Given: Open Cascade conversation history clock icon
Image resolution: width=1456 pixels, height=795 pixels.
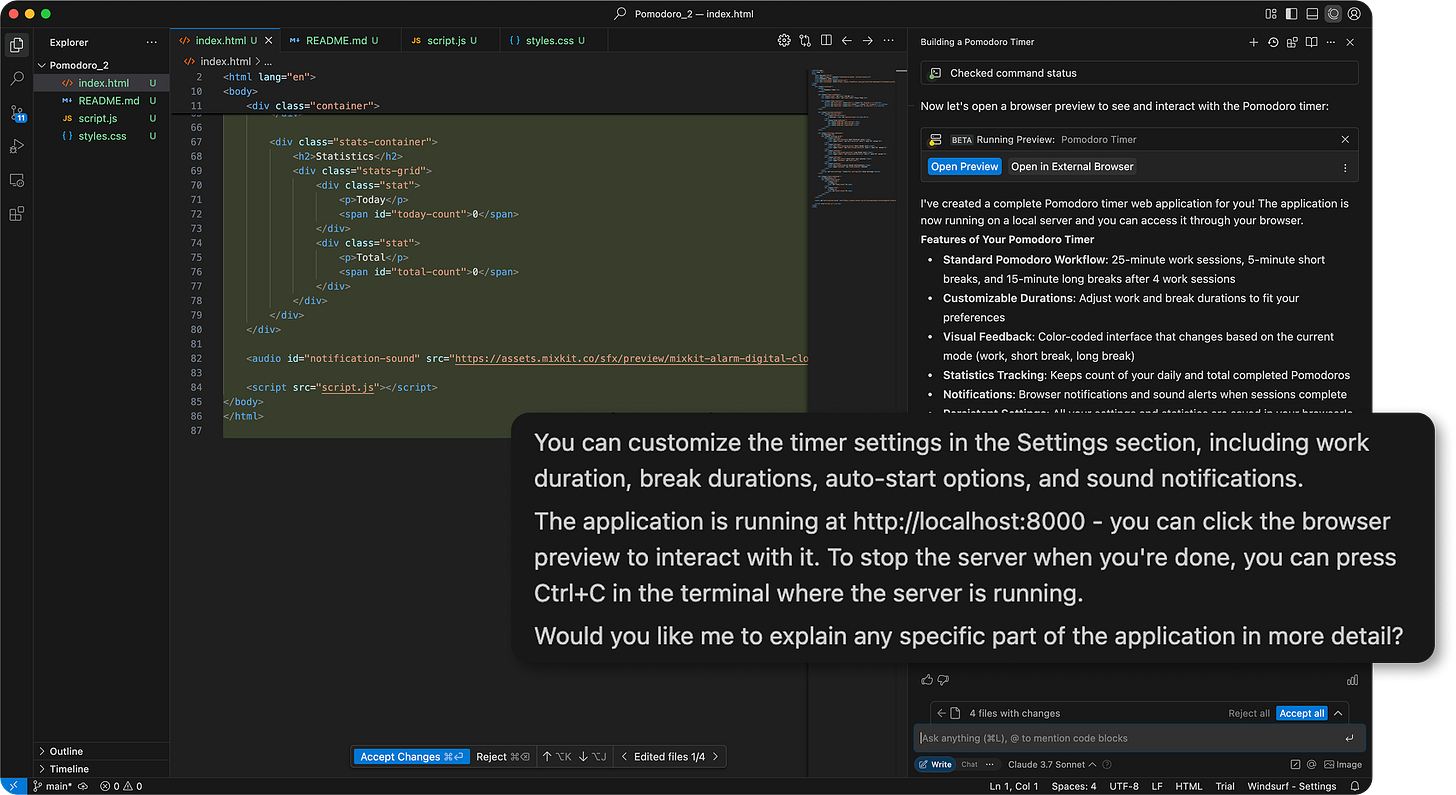Looking at the screenshot, I should click(x=1273, y=42).
